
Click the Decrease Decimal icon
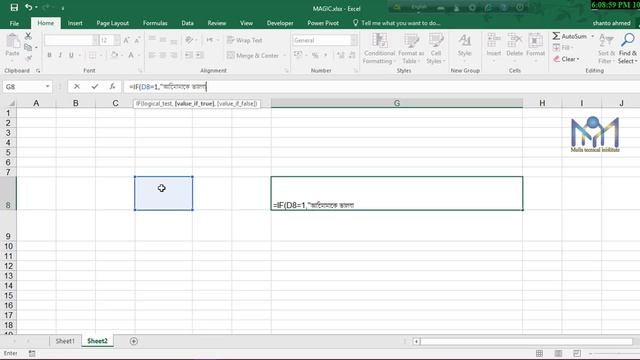(x=352, y=55)
